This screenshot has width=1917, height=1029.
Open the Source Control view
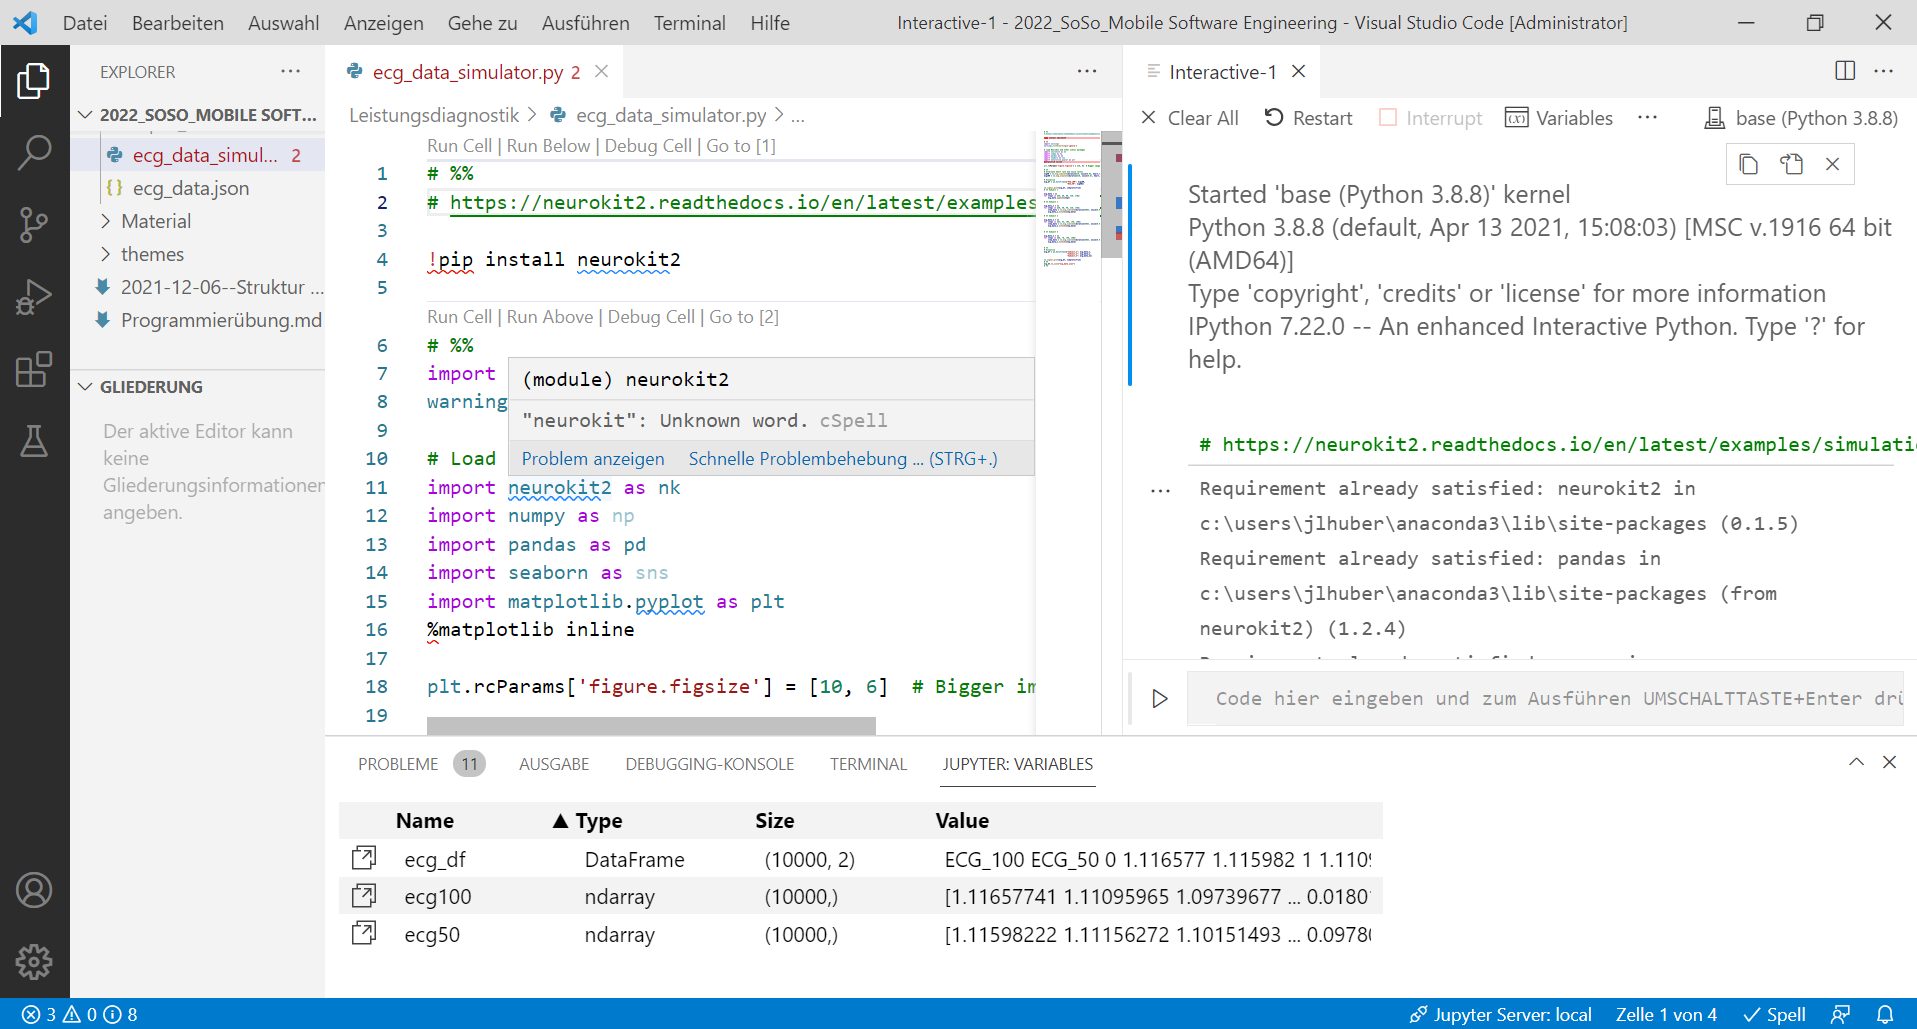tap(34, 225)
